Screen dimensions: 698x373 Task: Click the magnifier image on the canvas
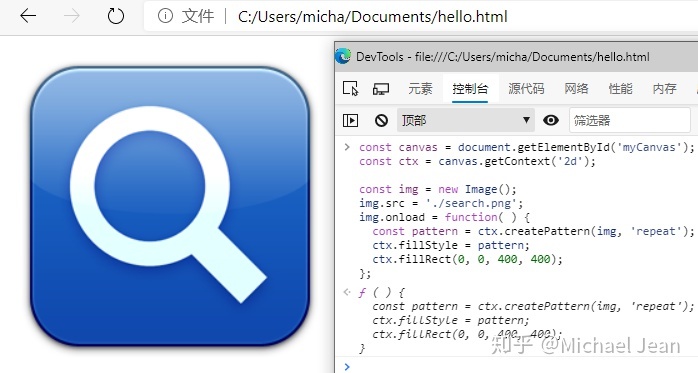[170, 206]
